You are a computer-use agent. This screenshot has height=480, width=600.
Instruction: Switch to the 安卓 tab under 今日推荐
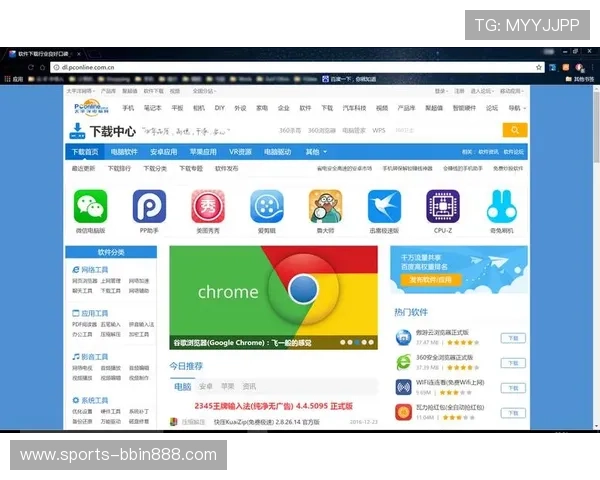pos(205,386)
